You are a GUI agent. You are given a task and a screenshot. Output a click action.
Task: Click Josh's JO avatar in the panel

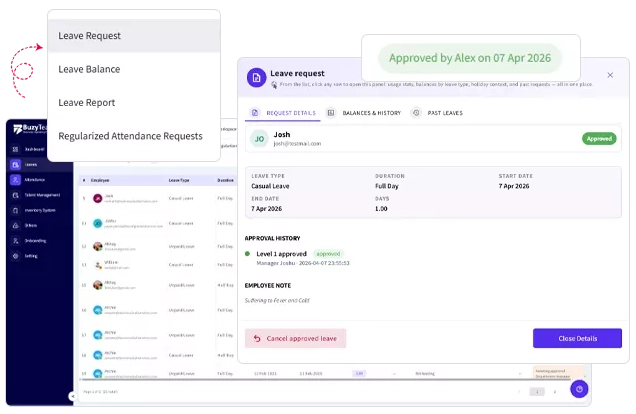[x=259, y=139]
